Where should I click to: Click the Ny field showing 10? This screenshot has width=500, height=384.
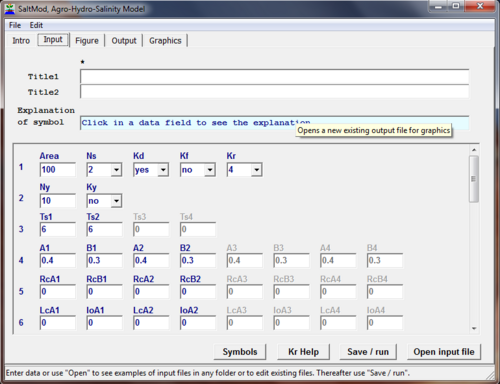(x=58, y=201)
